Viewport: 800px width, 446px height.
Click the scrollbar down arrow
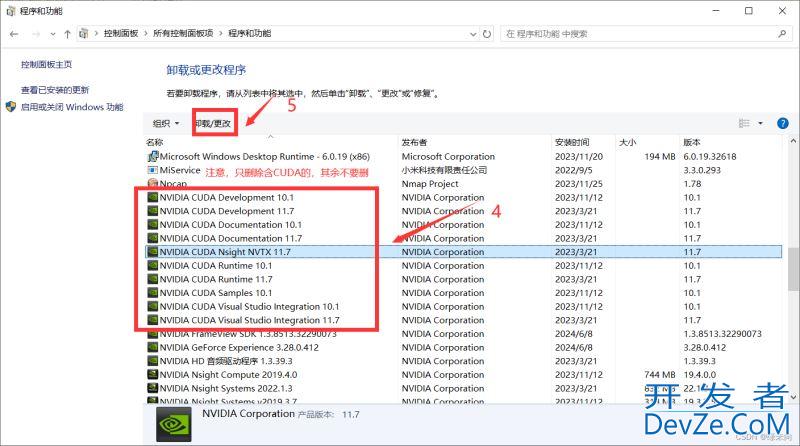coord(793,397)
